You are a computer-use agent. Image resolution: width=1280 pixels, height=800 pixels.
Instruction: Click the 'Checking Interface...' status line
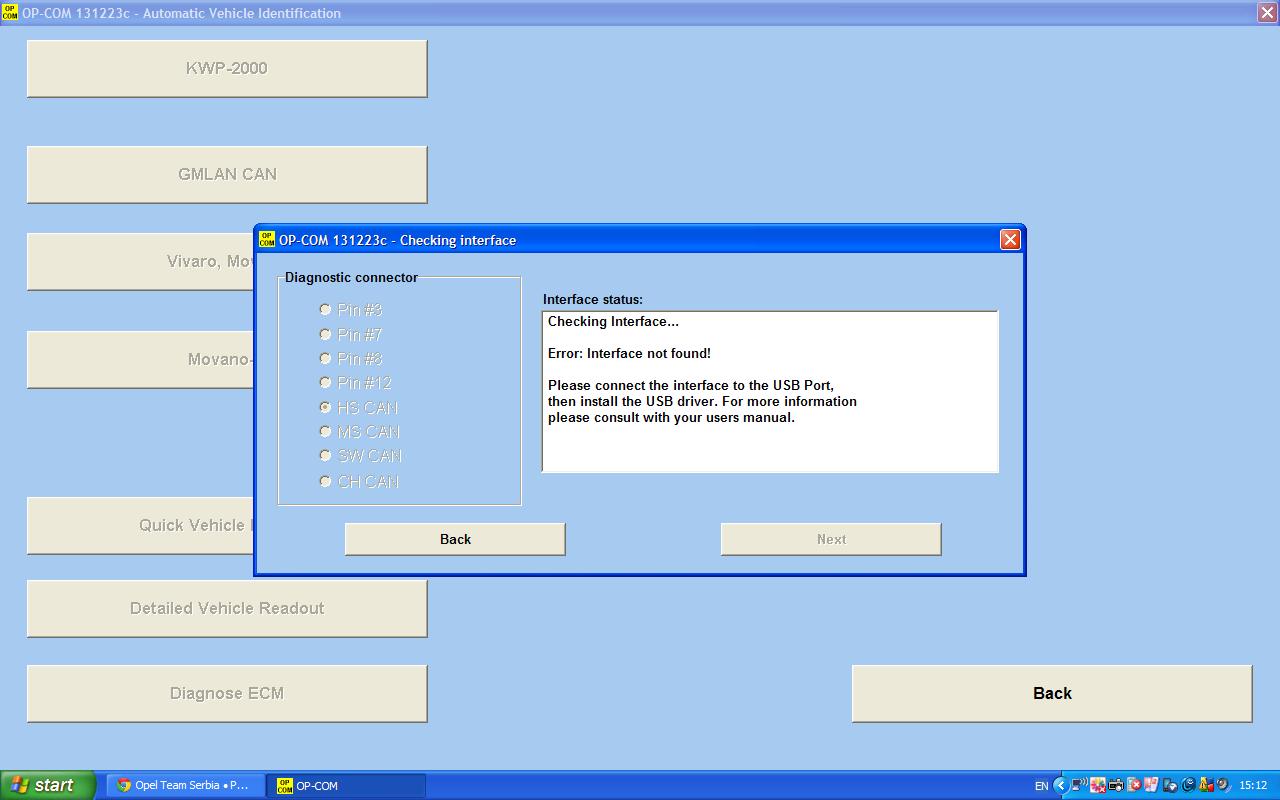613,321
